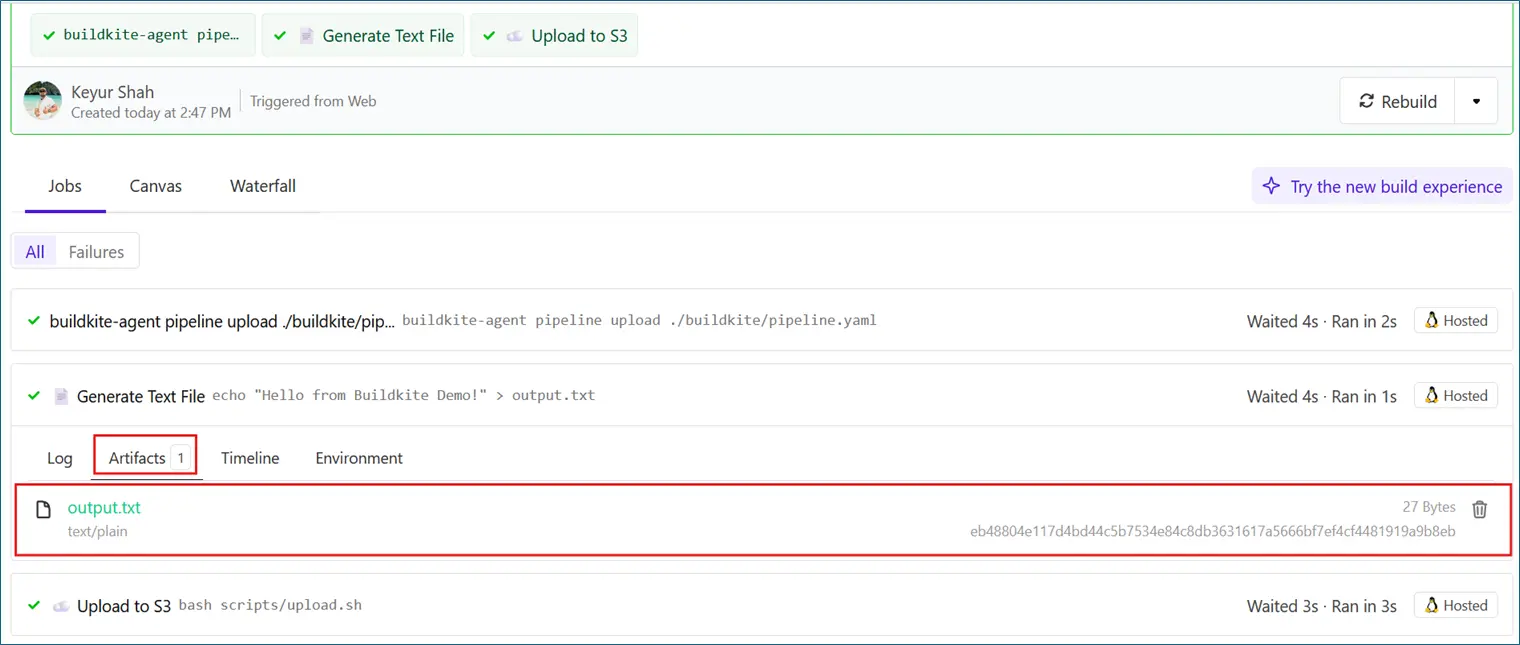Screen dimensions: 1520x645
Task: Enable the Failures filter
Action: coord(96,251)
